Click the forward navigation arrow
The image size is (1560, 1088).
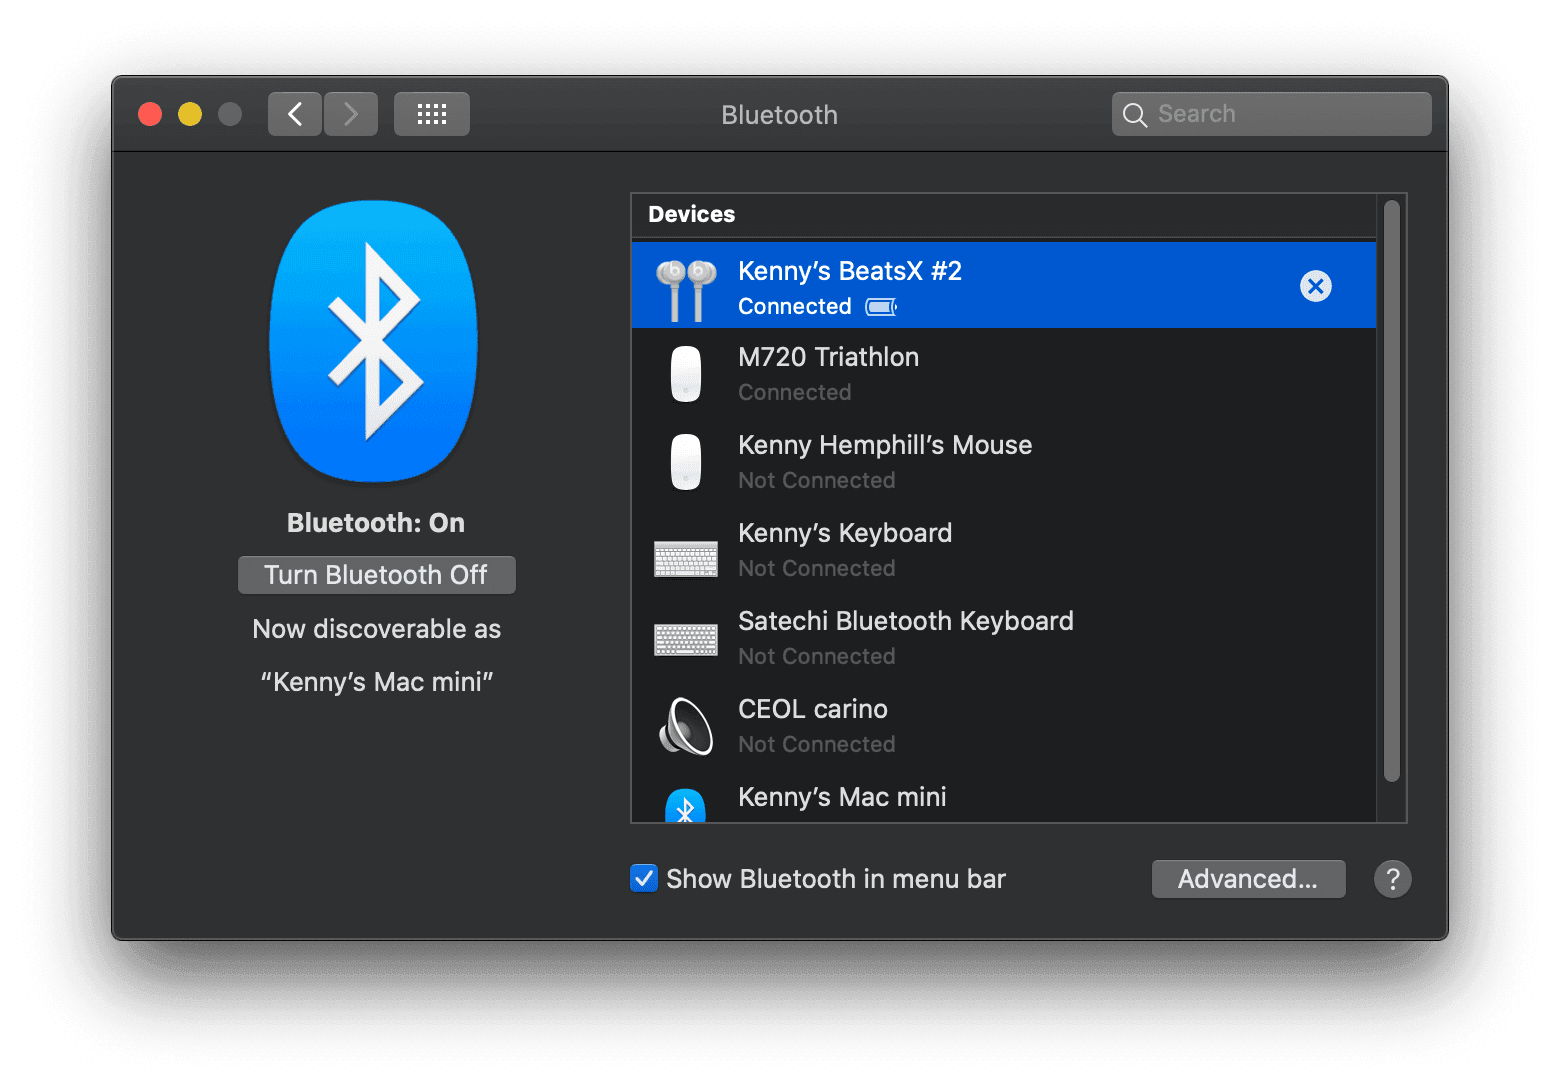[x=351, y=114]
